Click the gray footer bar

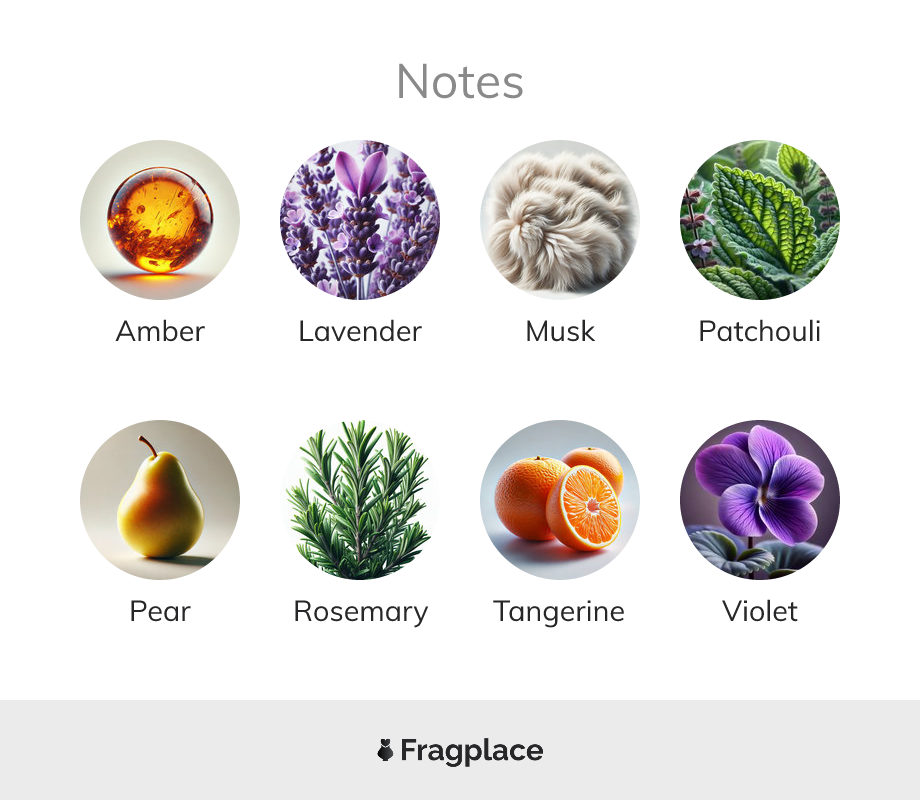click(x=460, y=750)
